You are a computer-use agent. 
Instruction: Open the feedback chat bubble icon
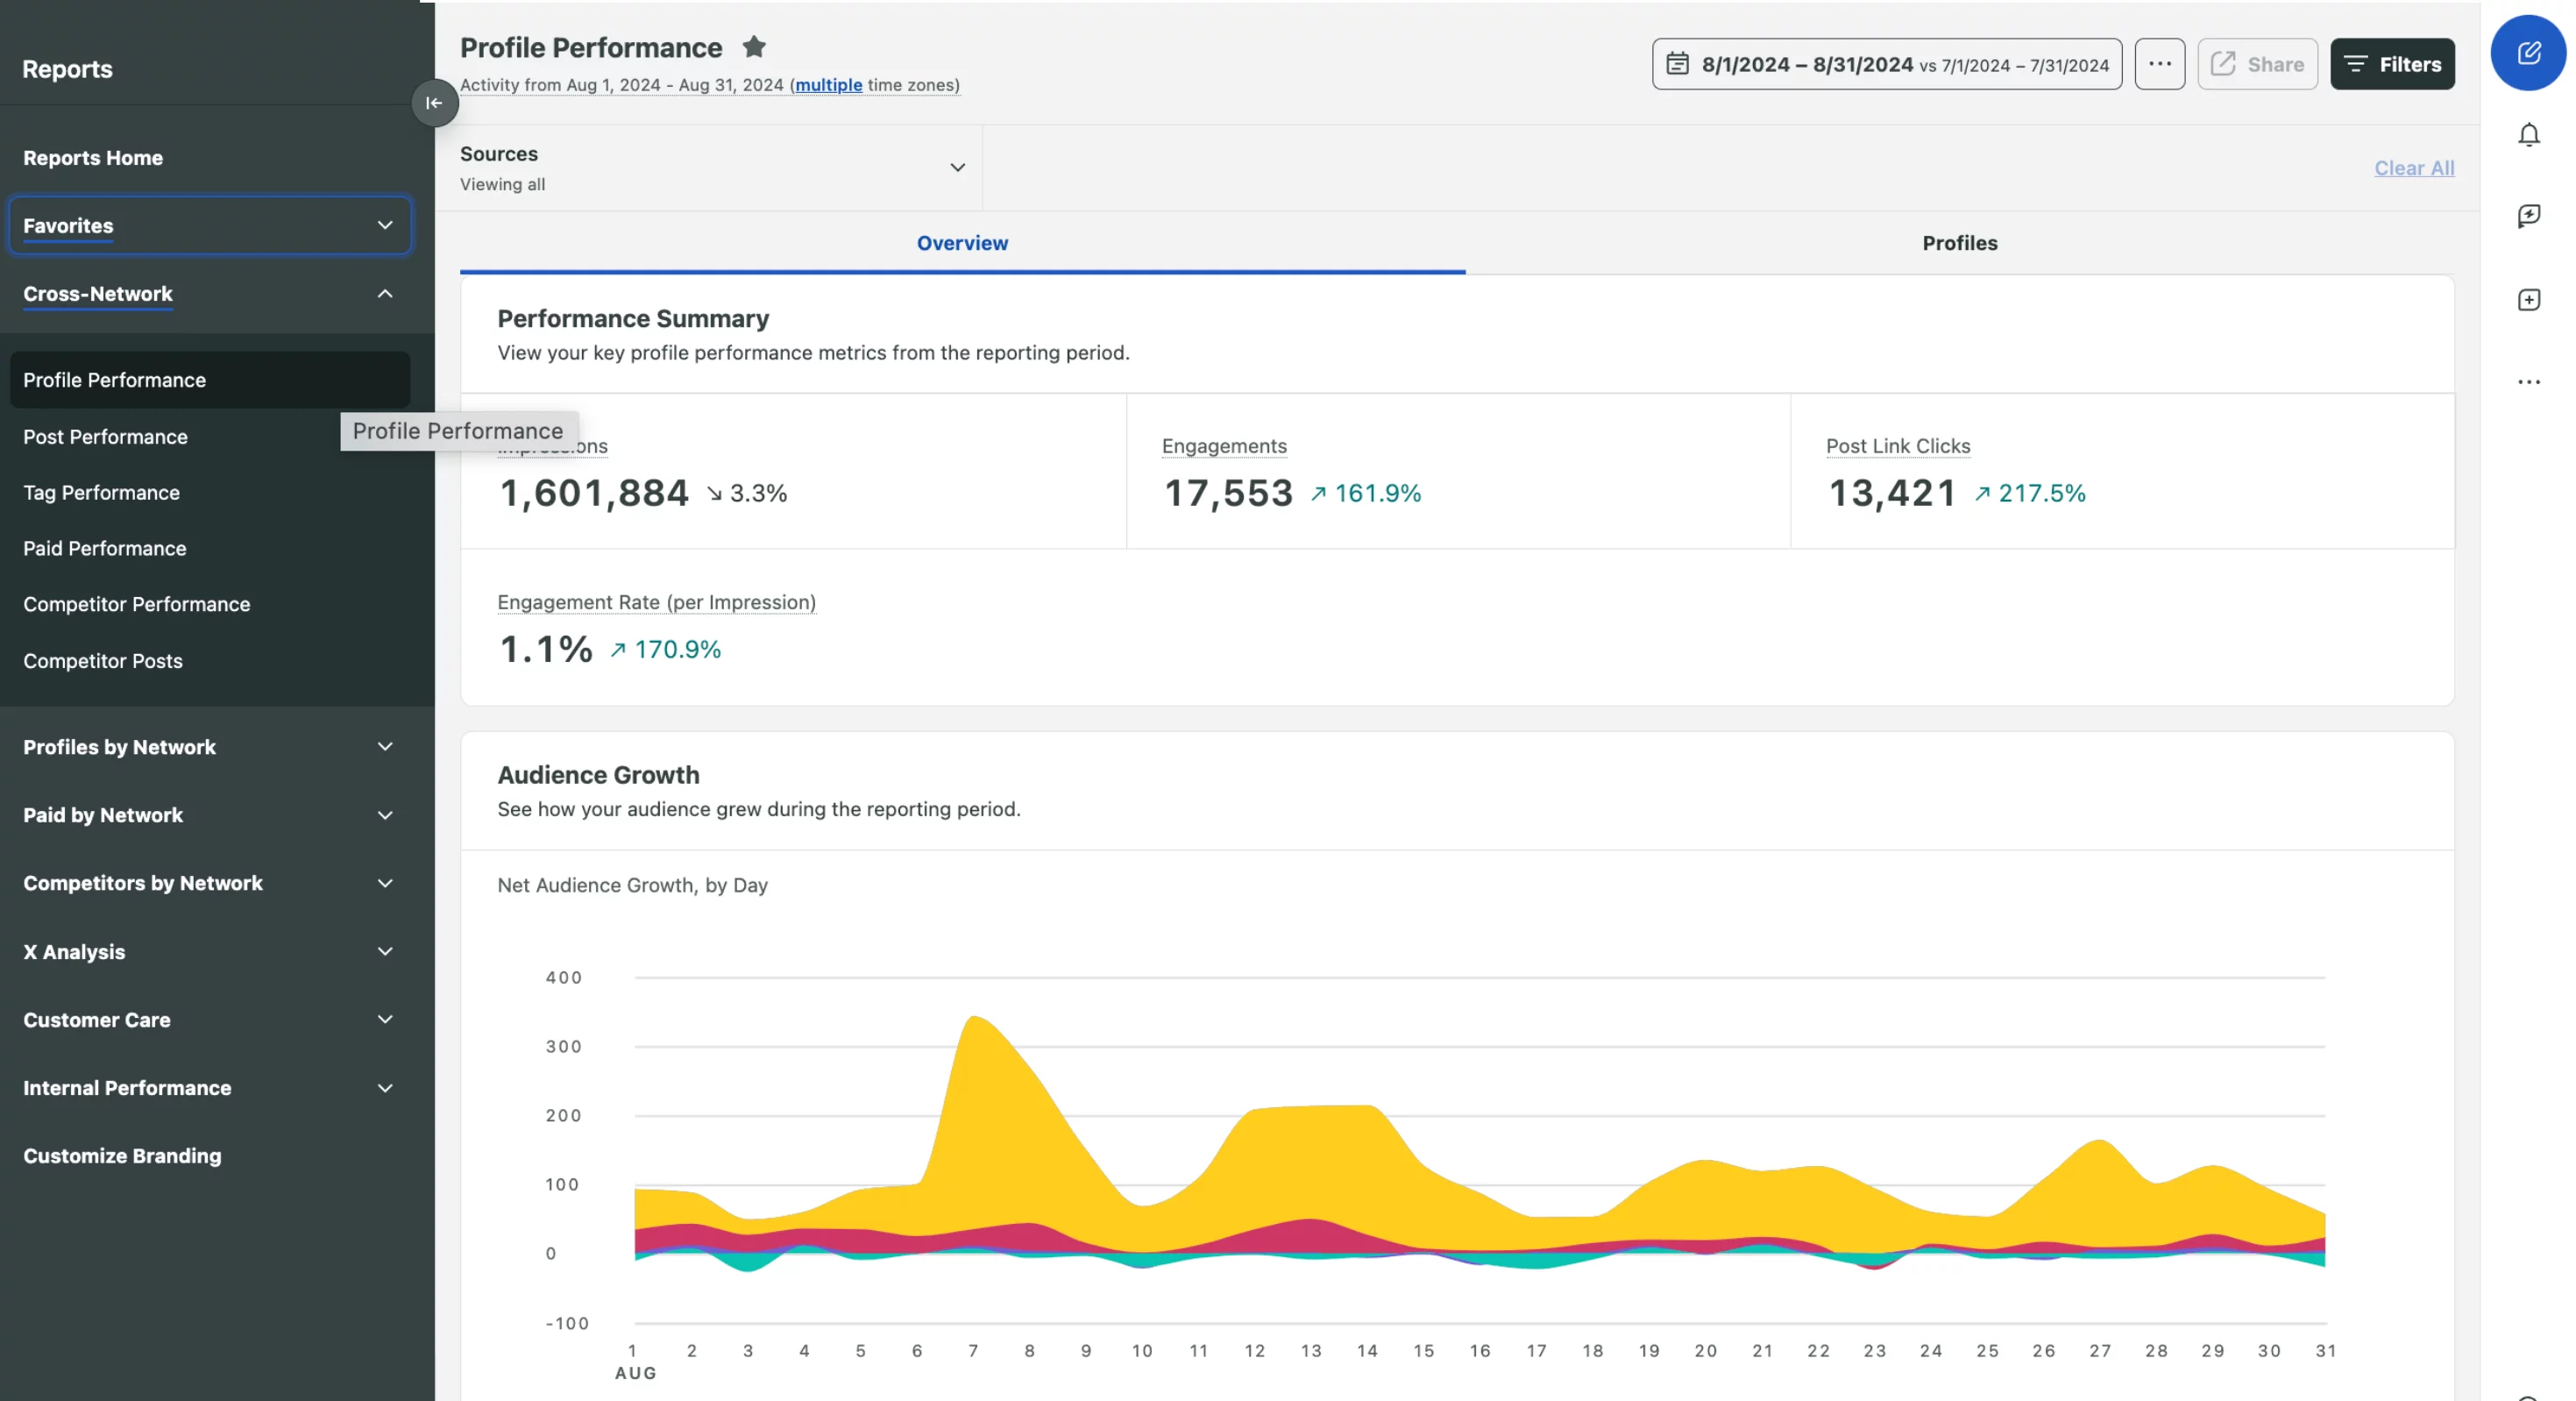coord(2528,216)
